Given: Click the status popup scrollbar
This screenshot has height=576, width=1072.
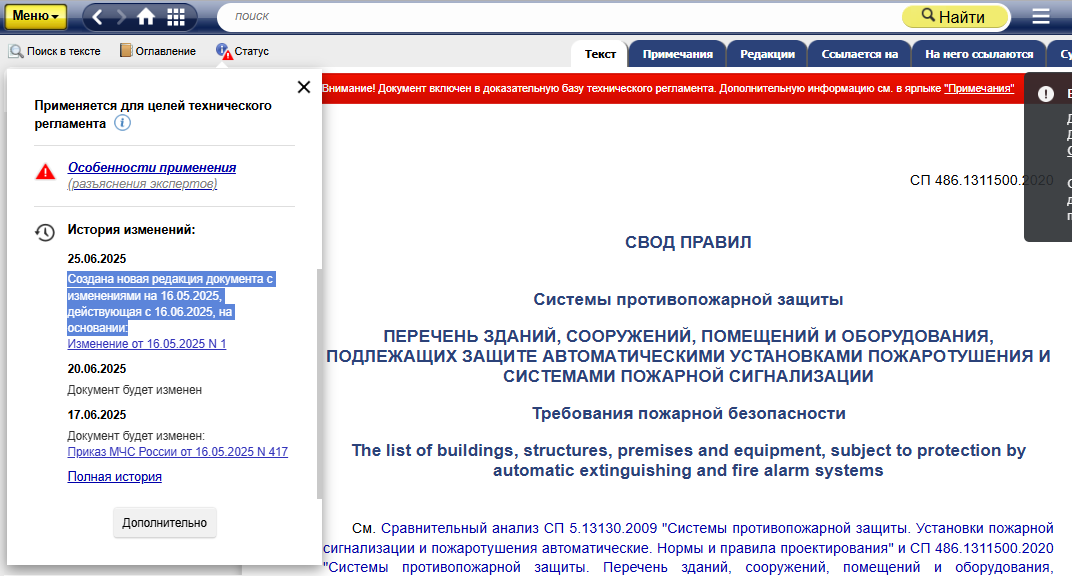Looking at the screenshot, I should (319, 384).
